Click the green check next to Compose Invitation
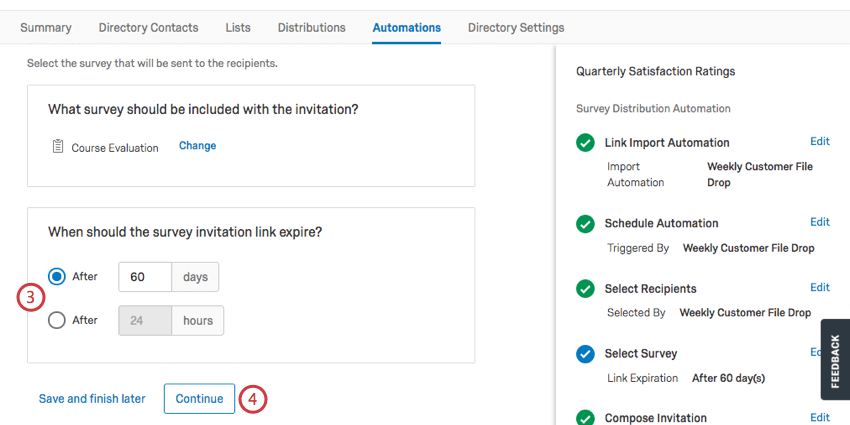The width and height of the screenshot is (850, 425). click(585, 418)
